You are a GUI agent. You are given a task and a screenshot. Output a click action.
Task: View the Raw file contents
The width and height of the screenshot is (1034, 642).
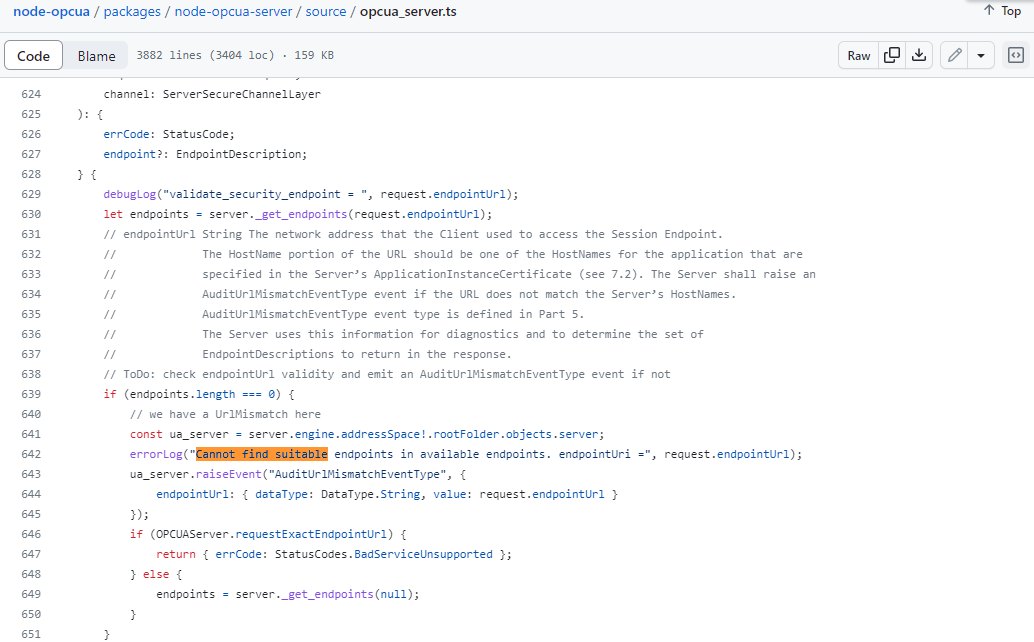coord(858,55)
